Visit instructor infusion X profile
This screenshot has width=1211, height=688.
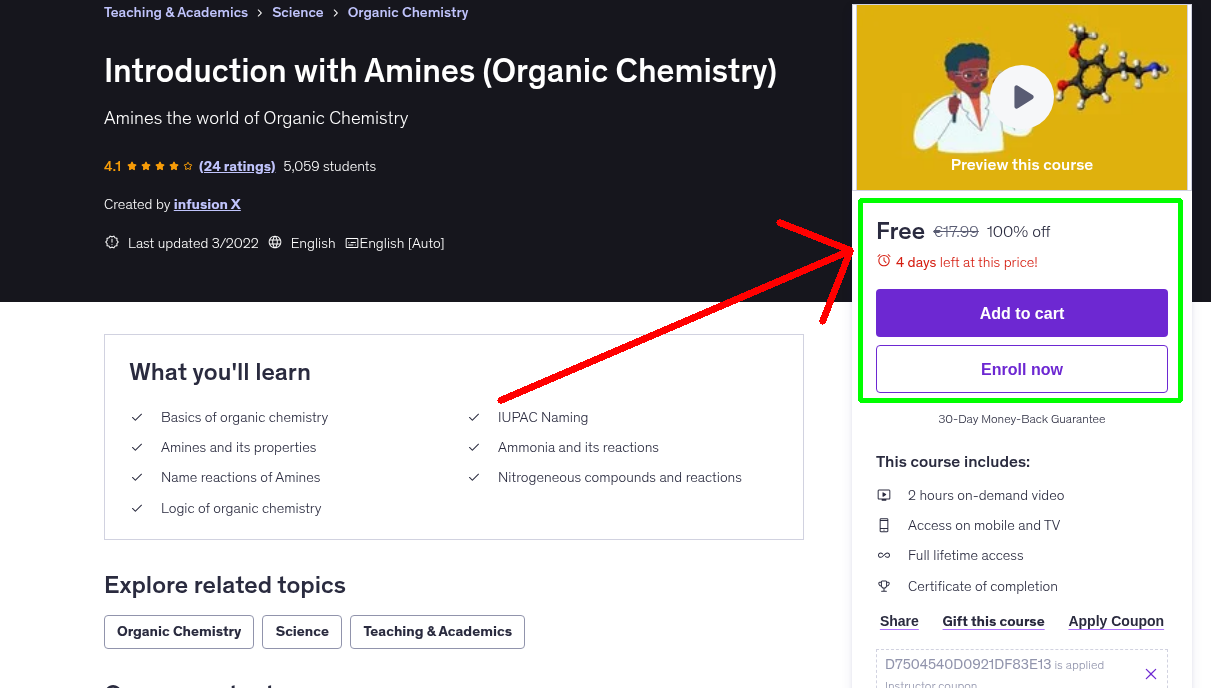tap(207, 204)
